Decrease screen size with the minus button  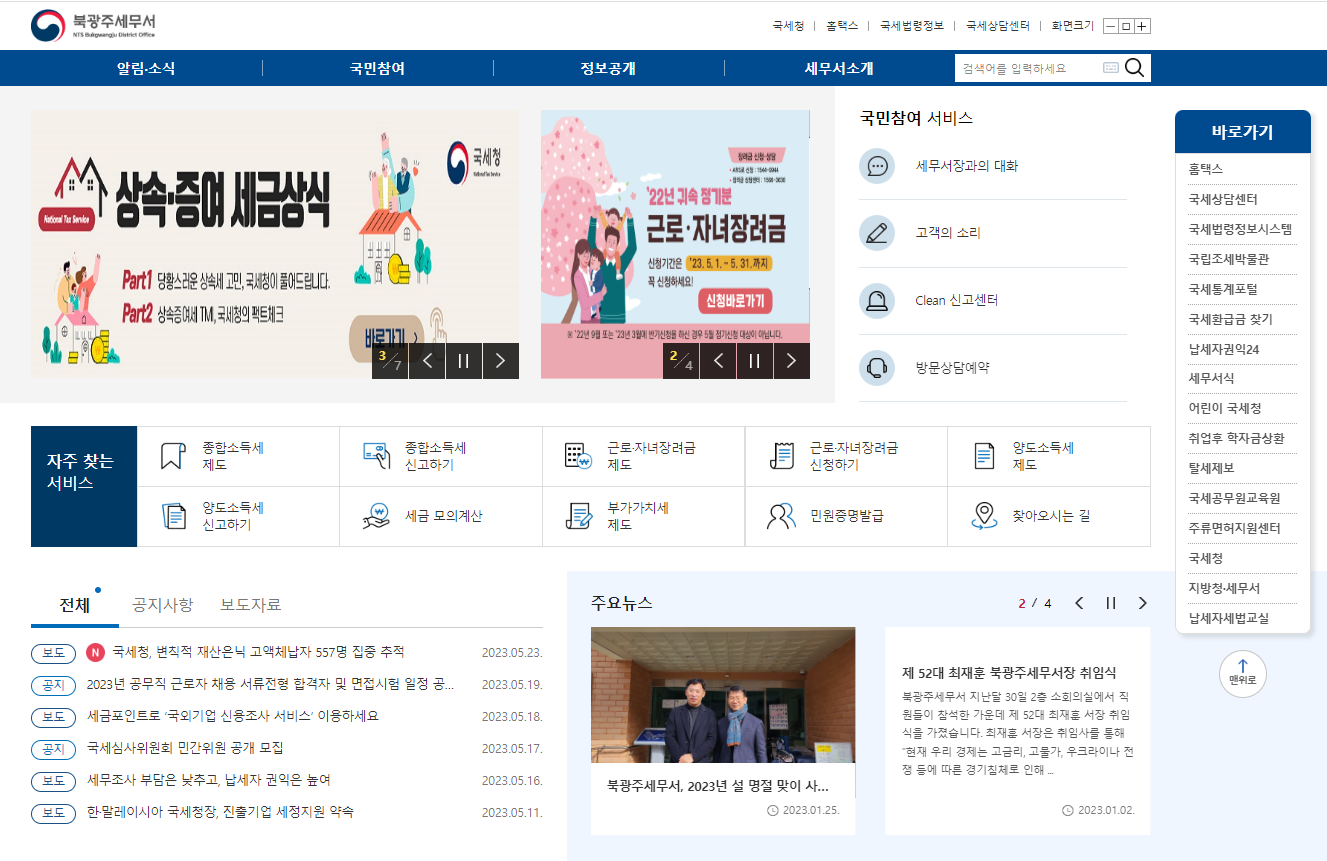tap(1110, 26)
